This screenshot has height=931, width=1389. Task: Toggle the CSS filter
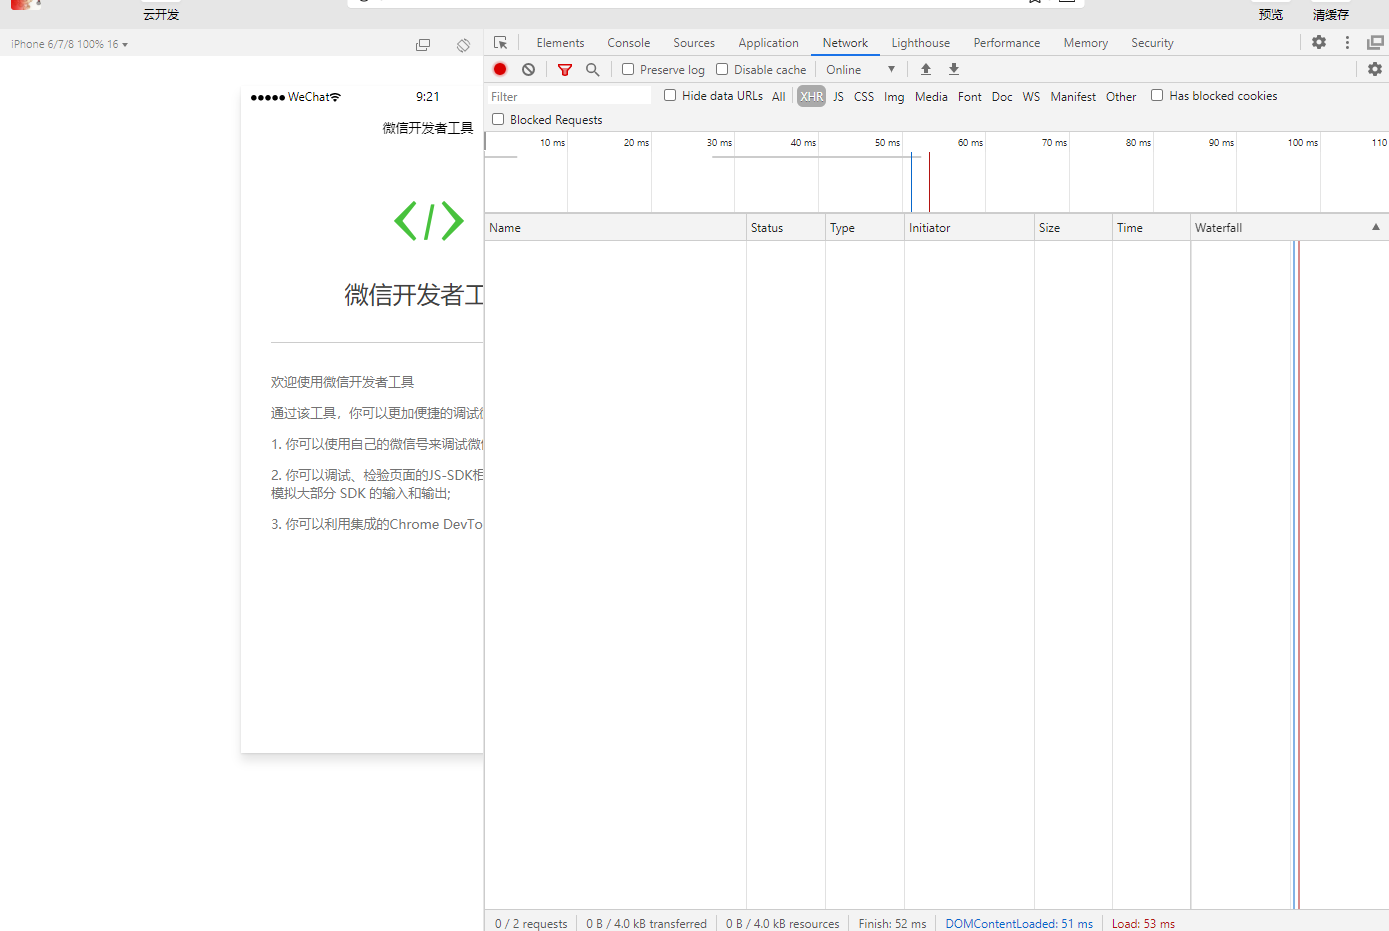864,96
